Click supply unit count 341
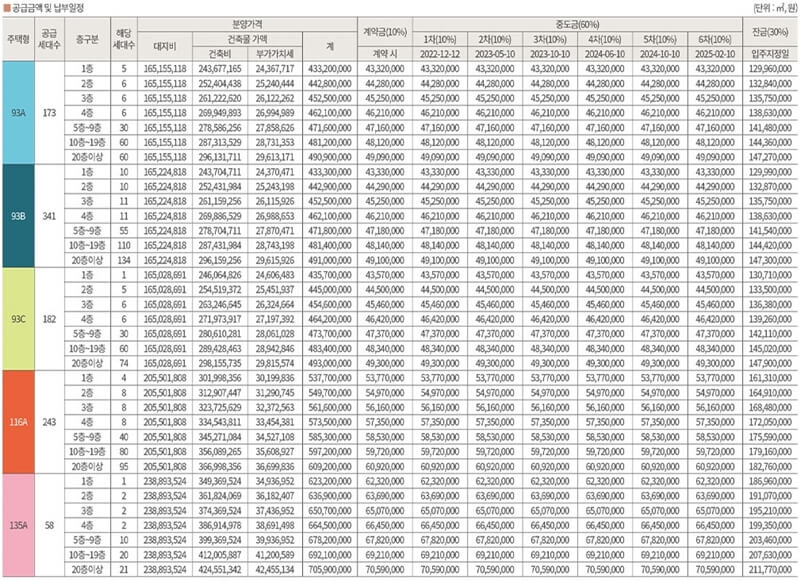 tap(49, 216)
